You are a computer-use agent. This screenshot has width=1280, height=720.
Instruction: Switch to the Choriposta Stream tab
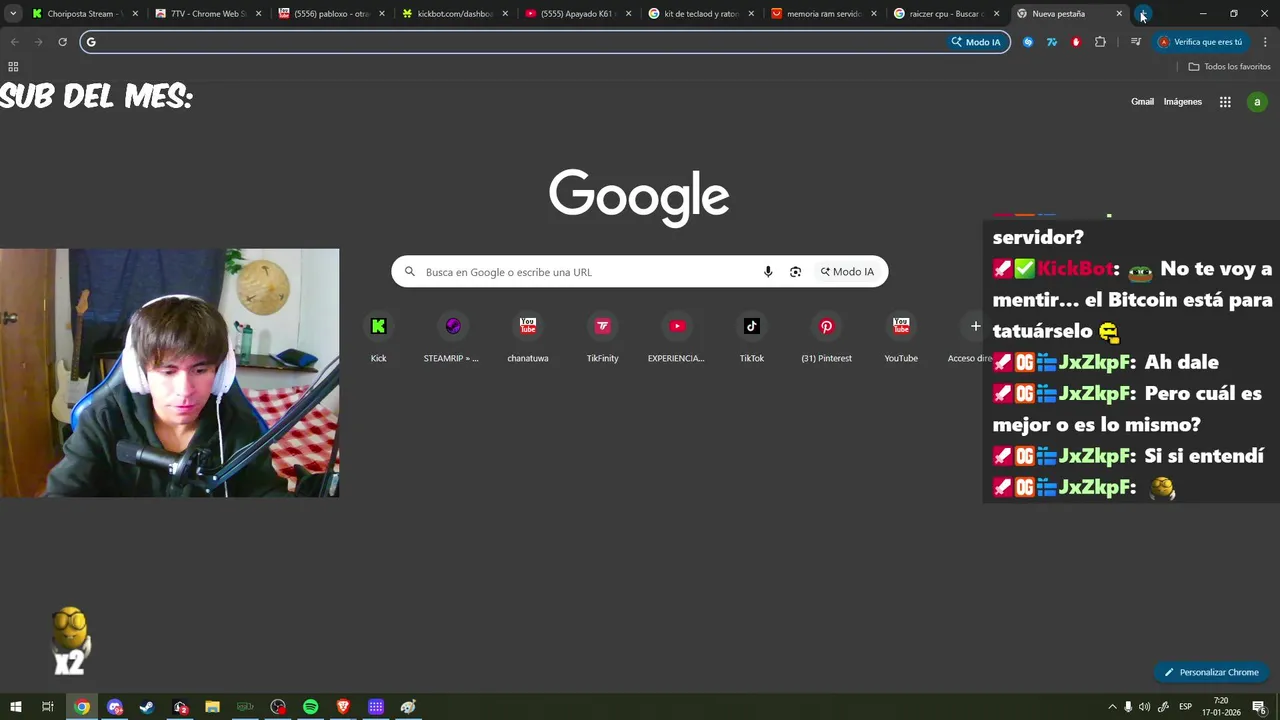pyautogui.click(x=83, y=14)
